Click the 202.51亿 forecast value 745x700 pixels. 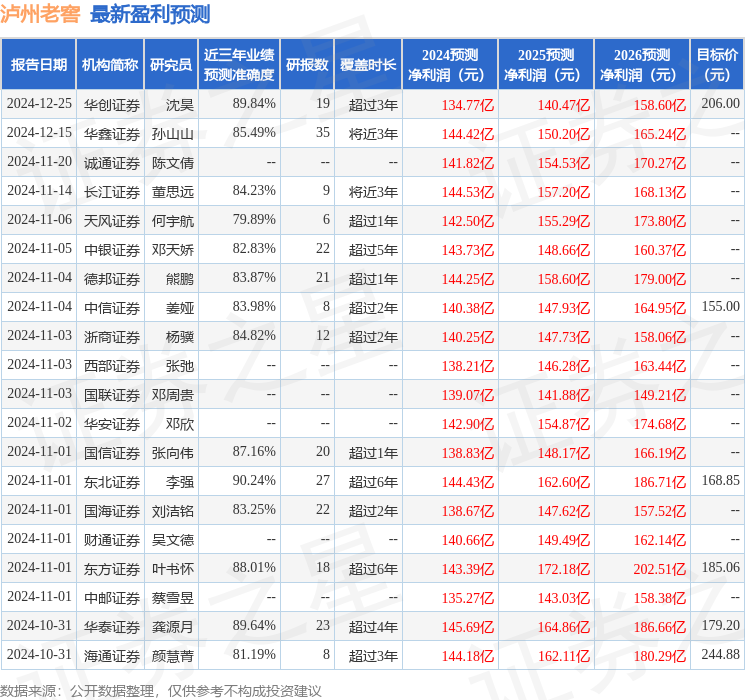tap(660, 568)
